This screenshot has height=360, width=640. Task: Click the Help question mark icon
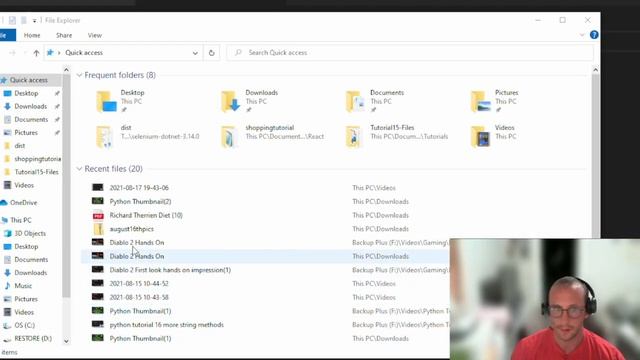click(594, 35)
